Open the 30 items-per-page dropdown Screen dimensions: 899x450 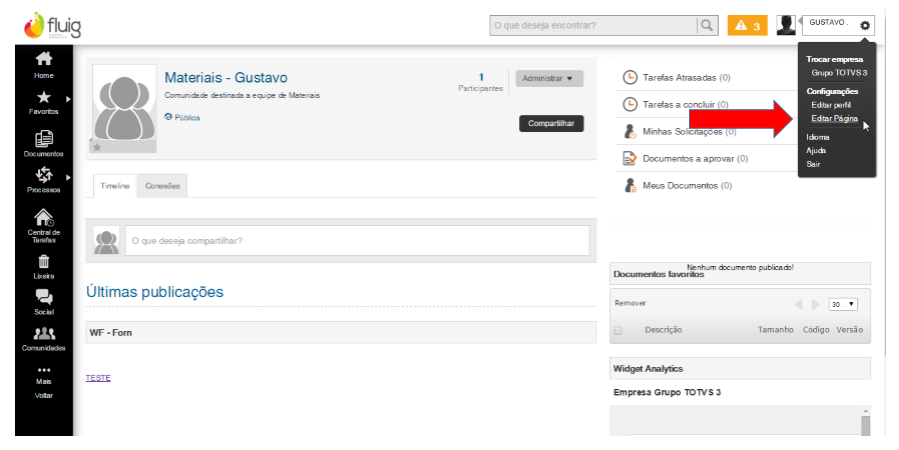[x=843, y=304]
